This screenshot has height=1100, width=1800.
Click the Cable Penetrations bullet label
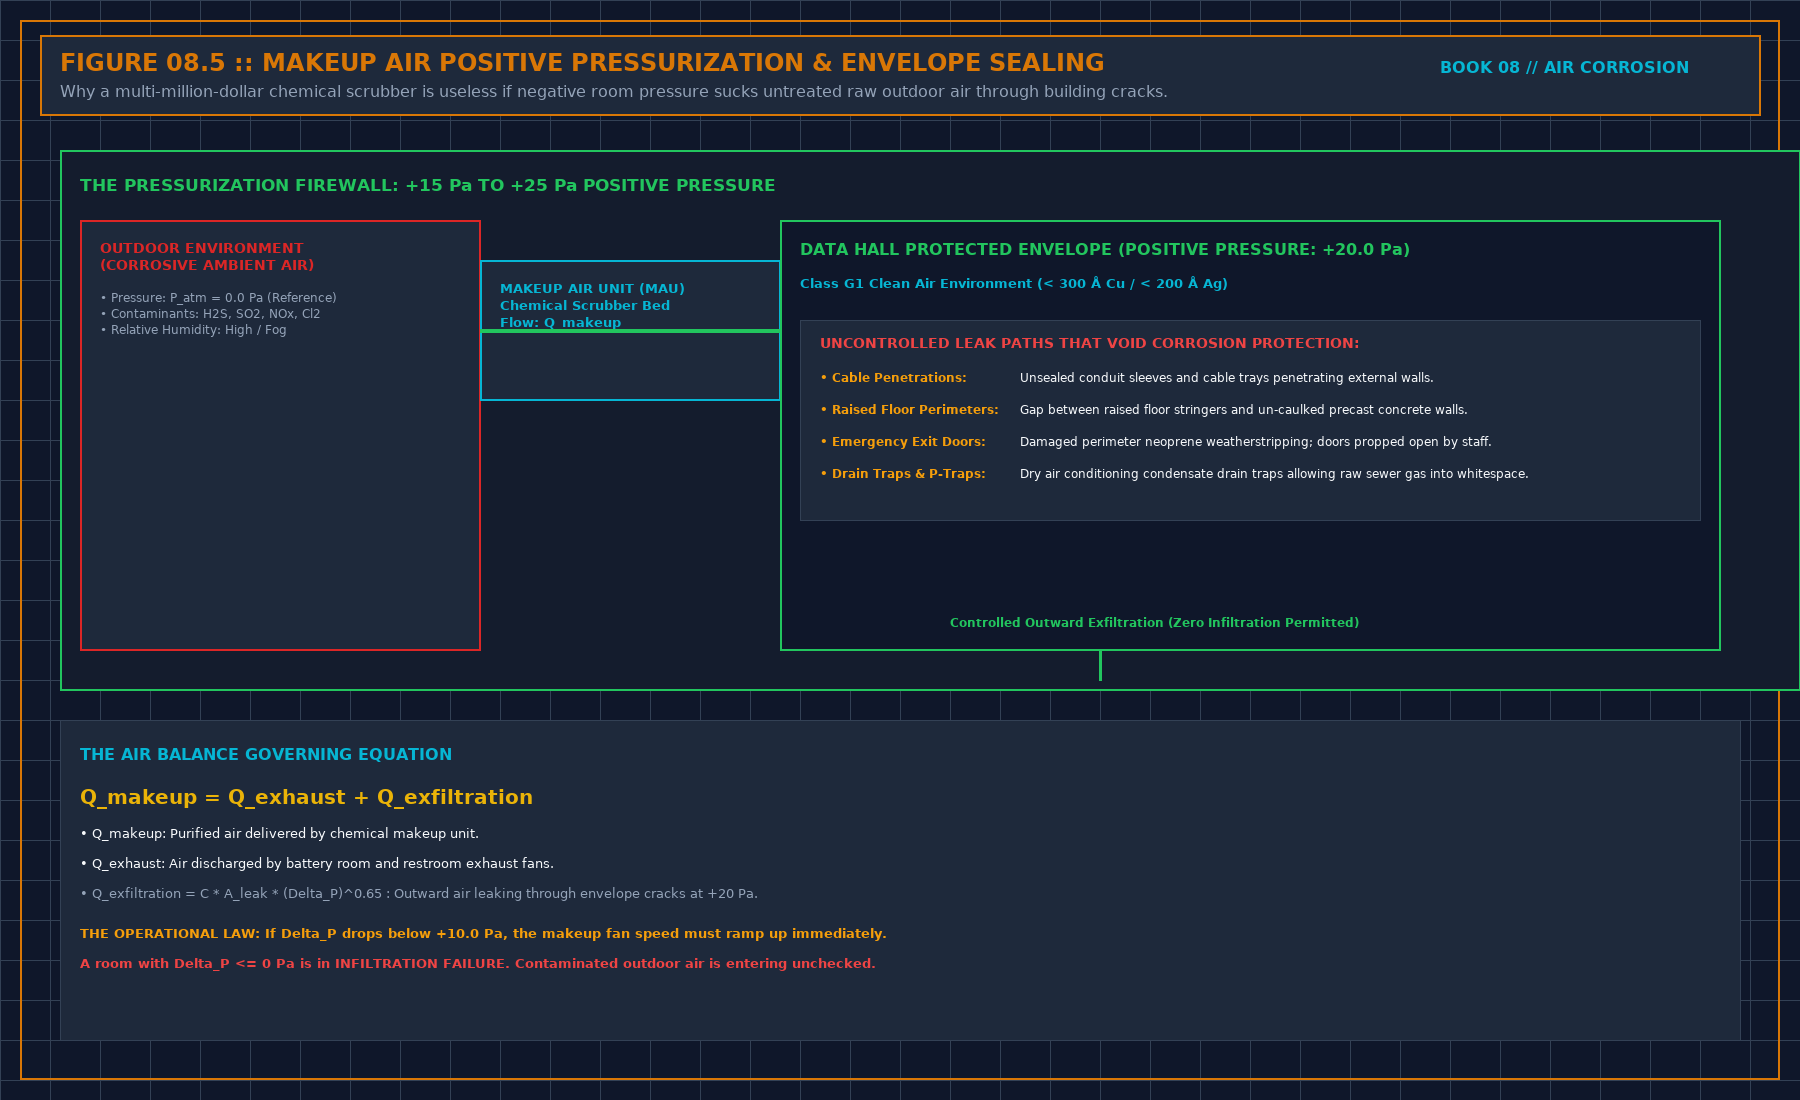[x=893, y=378]
